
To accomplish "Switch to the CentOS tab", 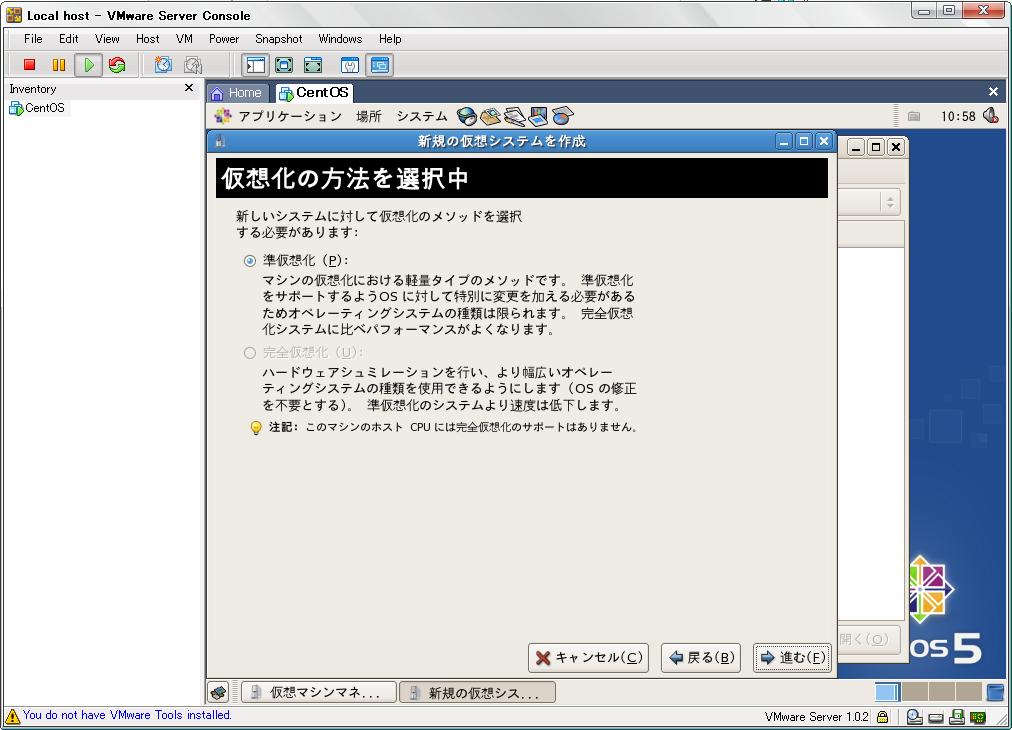I will pos(314,93).
